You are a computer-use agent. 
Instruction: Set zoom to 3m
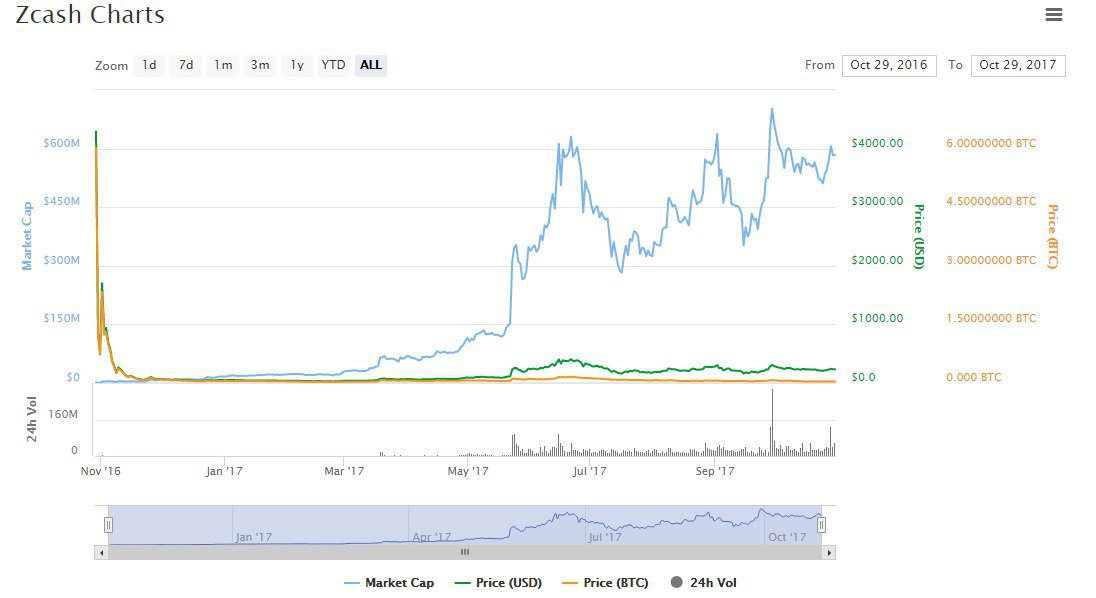(260, 65)
